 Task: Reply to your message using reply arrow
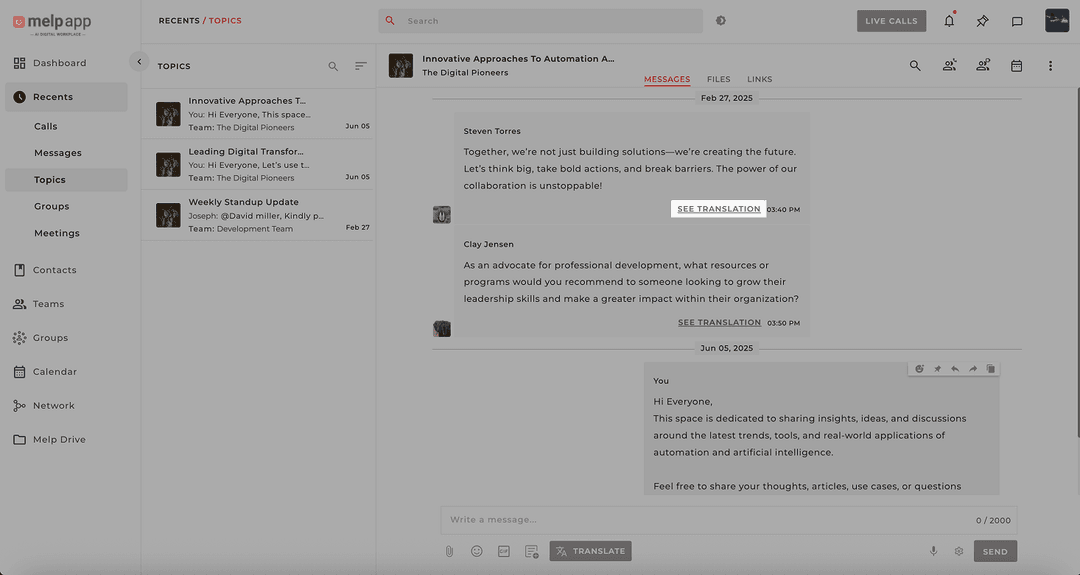pyautogui.click(x=955, y=369)
